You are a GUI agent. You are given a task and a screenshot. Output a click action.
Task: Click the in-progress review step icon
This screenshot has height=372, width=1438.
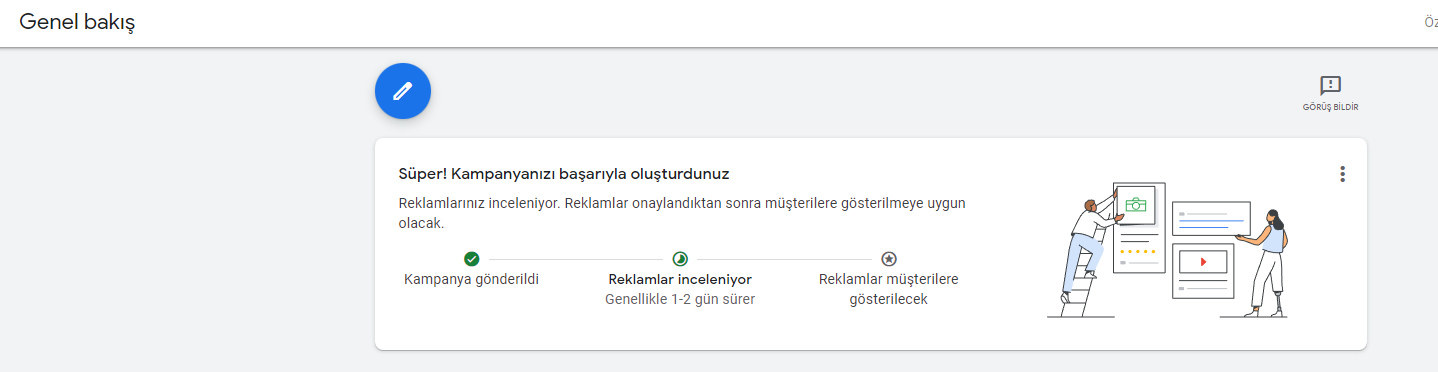(680, 259)
